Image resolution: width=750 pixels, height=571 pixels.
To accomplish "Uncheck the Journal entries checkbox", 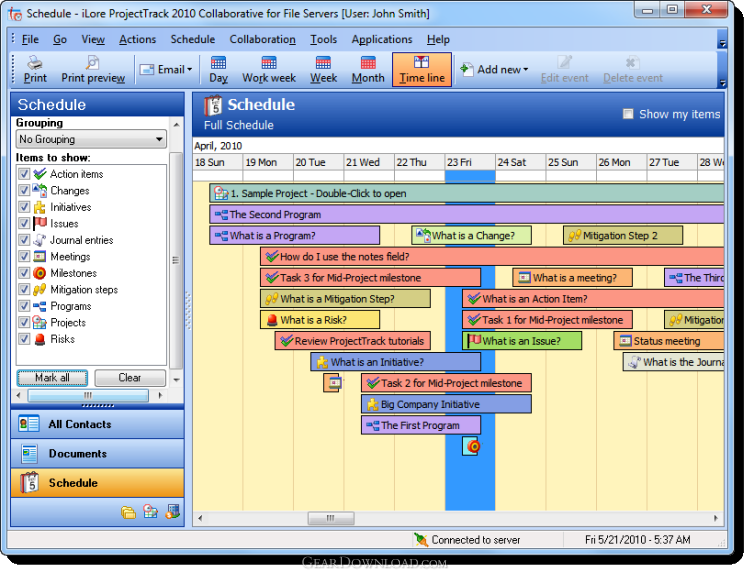I will point(24,240).
